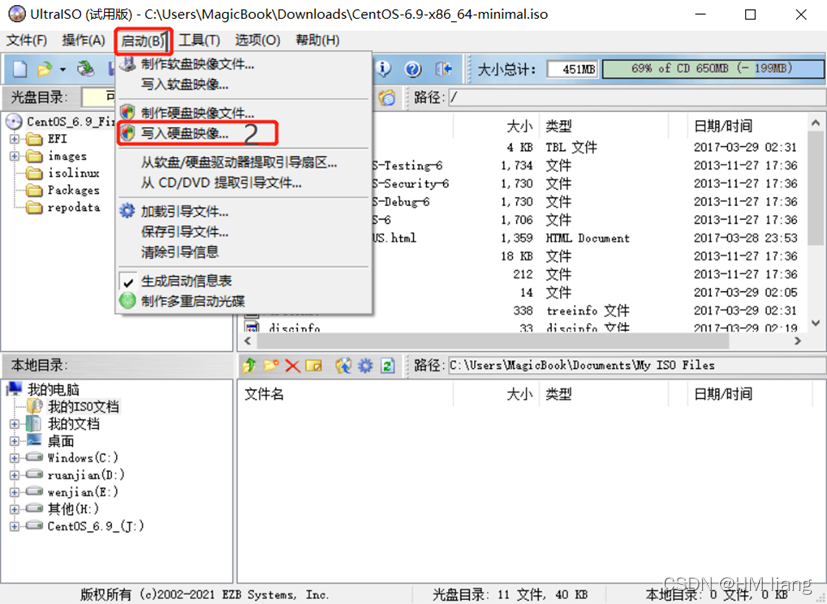Viewport: 827px width, 604px height.
Task: Expand the wenjian(E:) drive node
Action: tap(14, 492)
